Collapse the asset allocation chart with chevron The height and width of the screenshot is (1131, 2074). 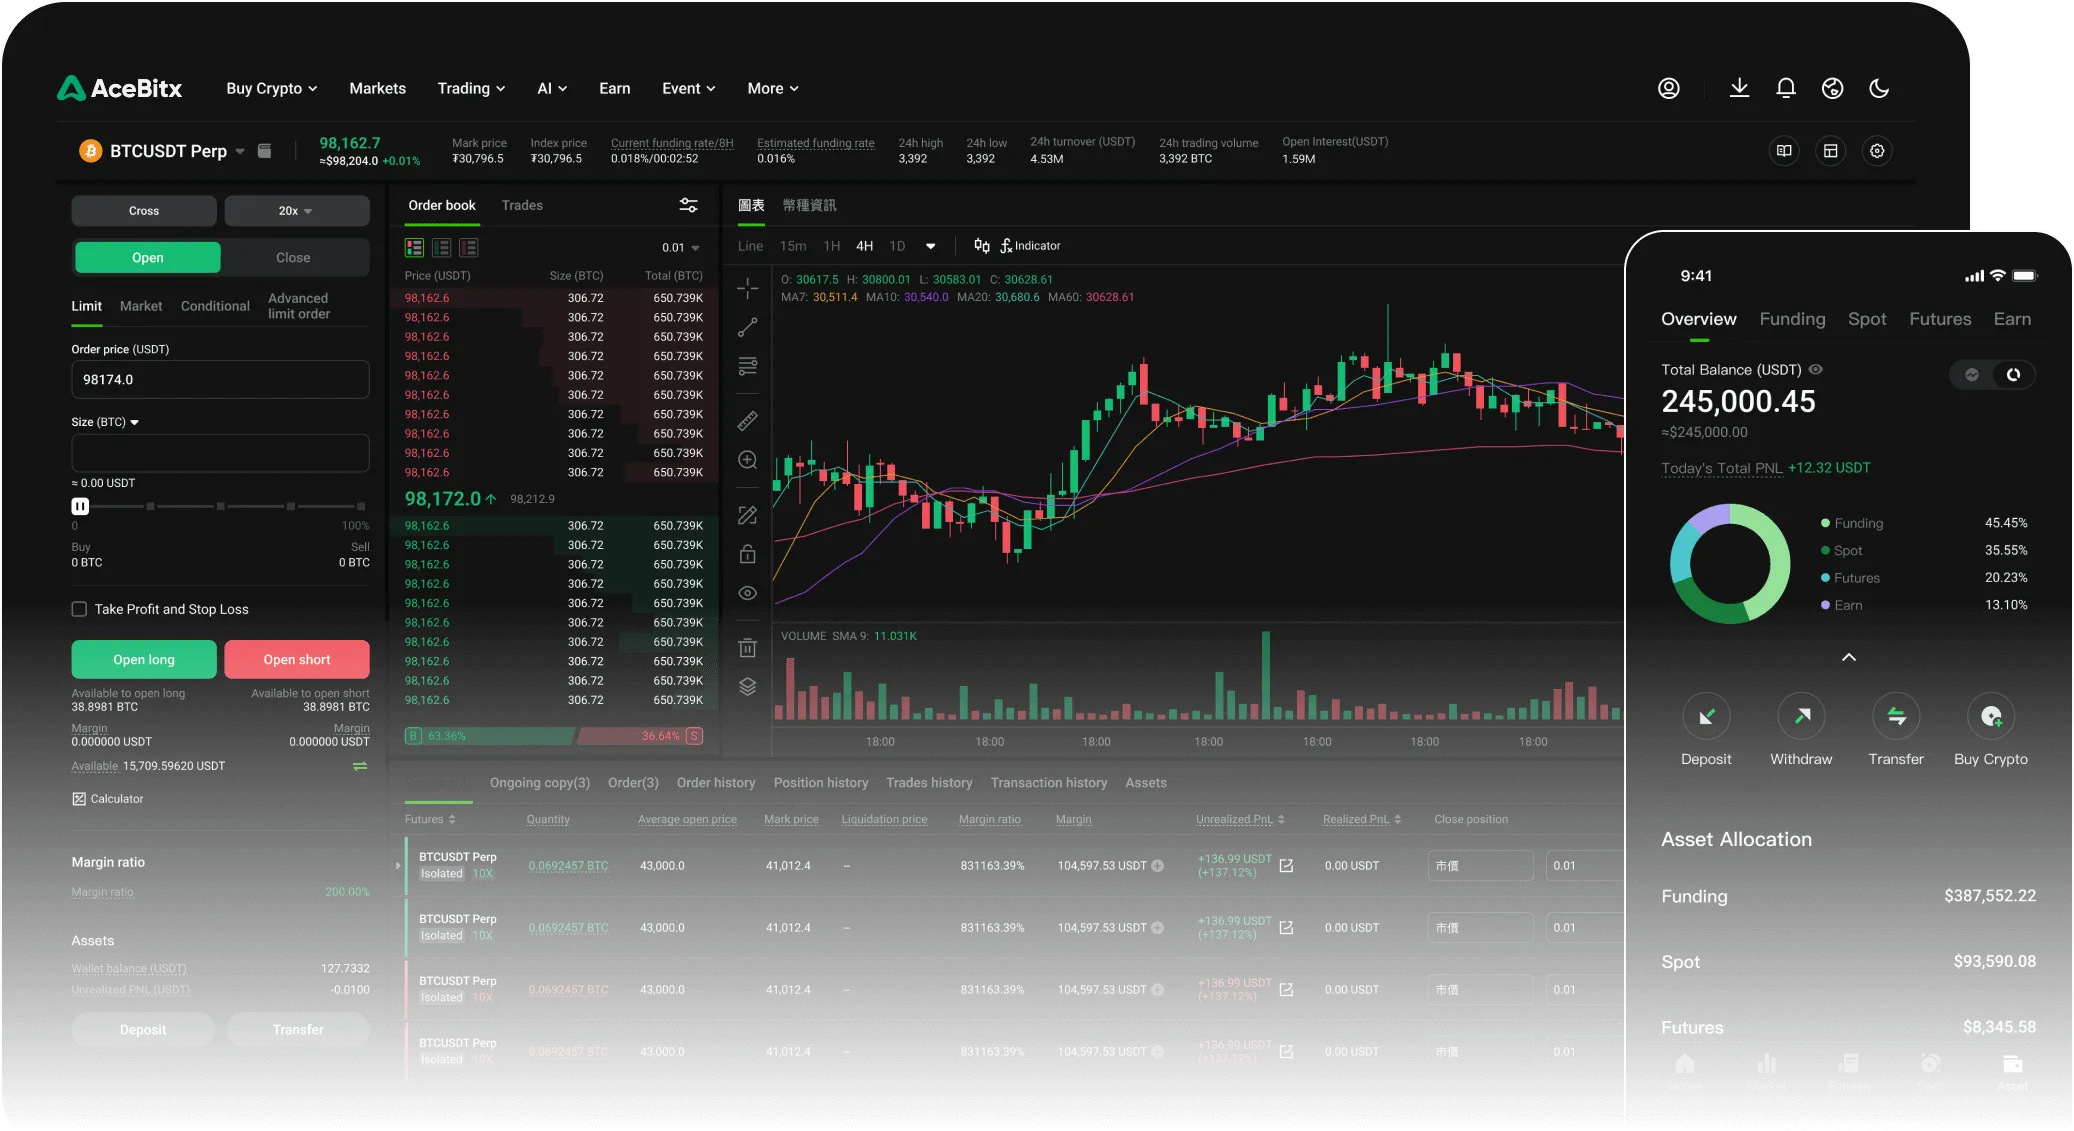(x=1849, y=657)
